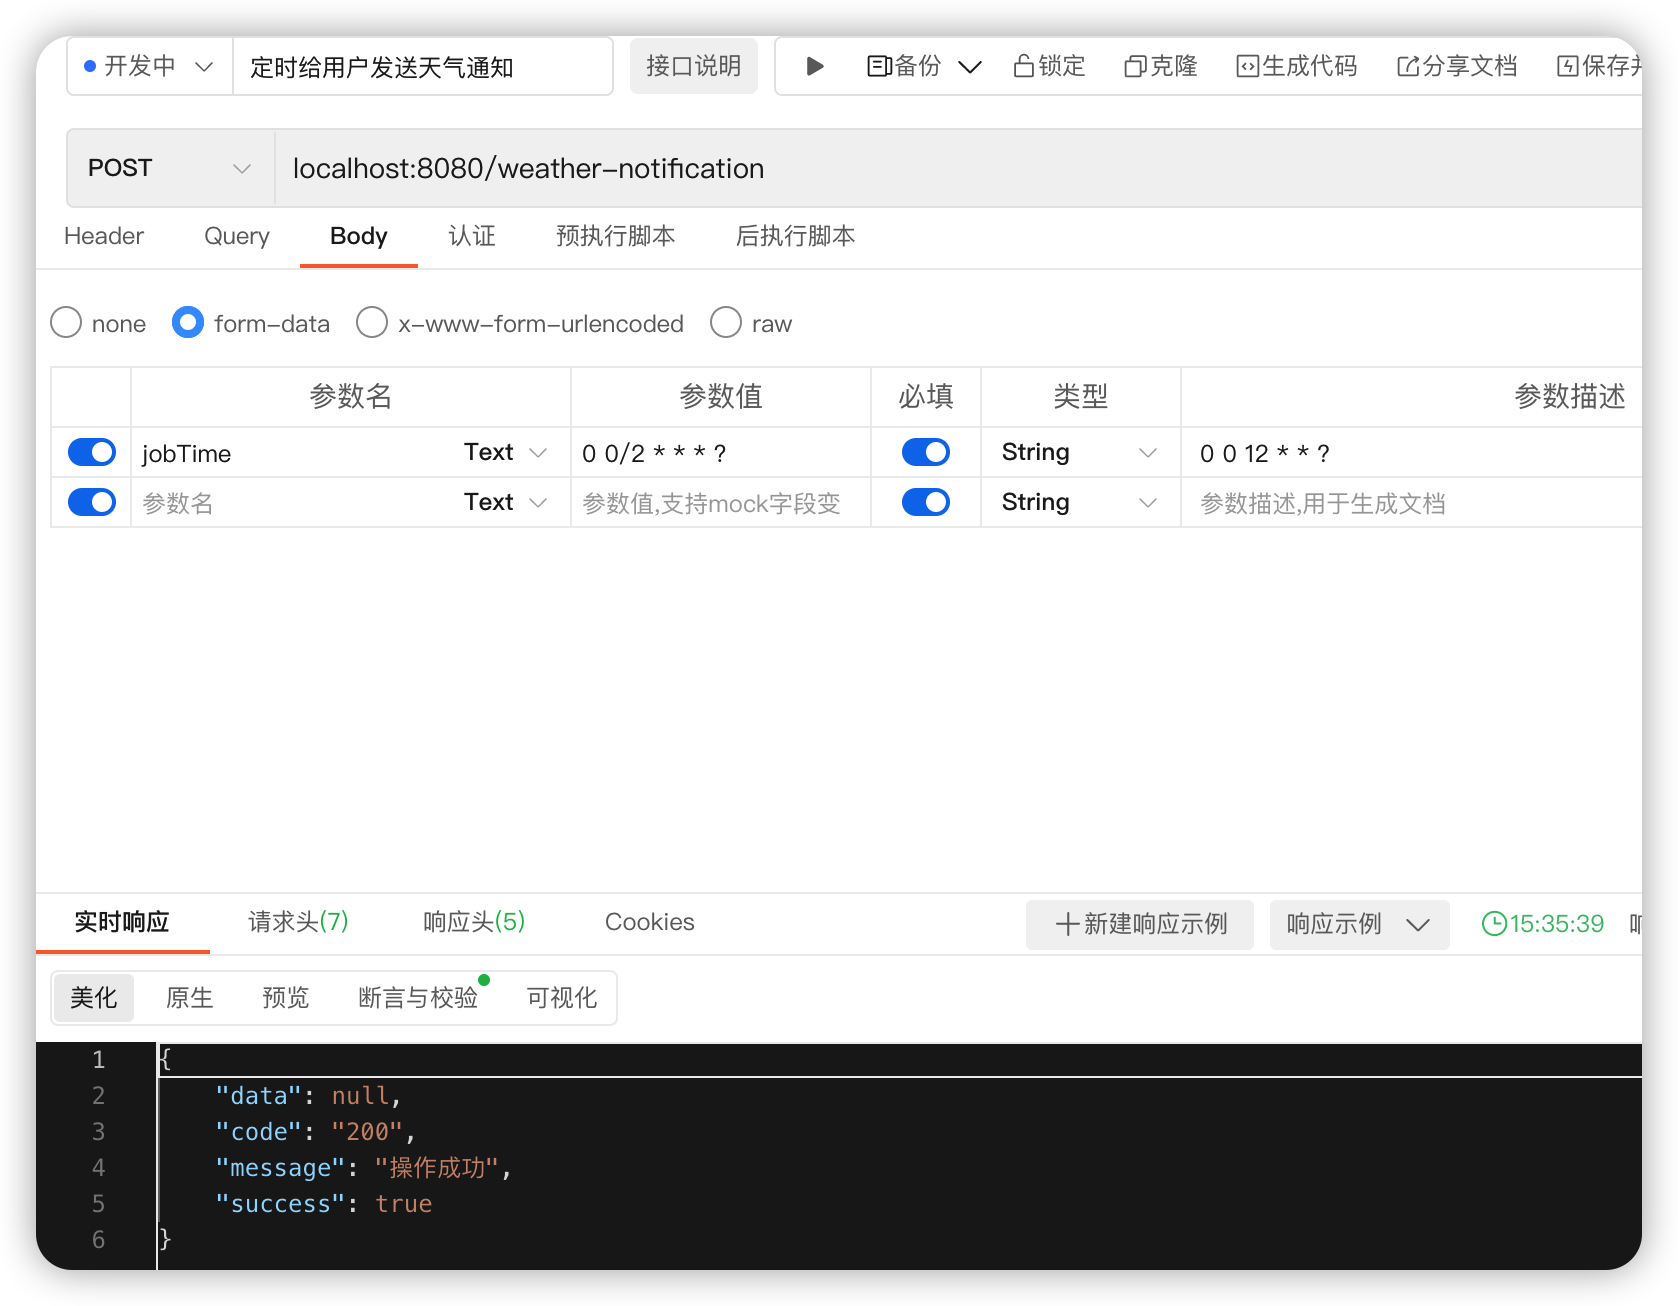Switch to the Query tab
The height and width of the screenshot is (1306, 1678).
[x=237, y=236]
